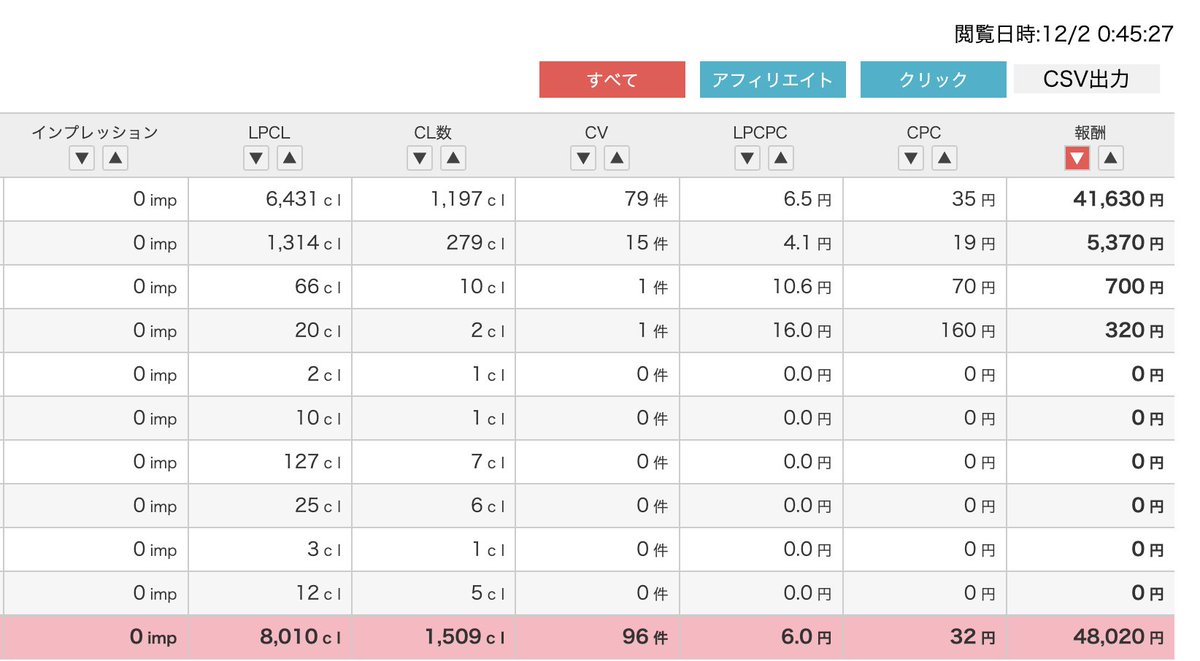Export data with CSV出力 button

(x=1086, y=79)
